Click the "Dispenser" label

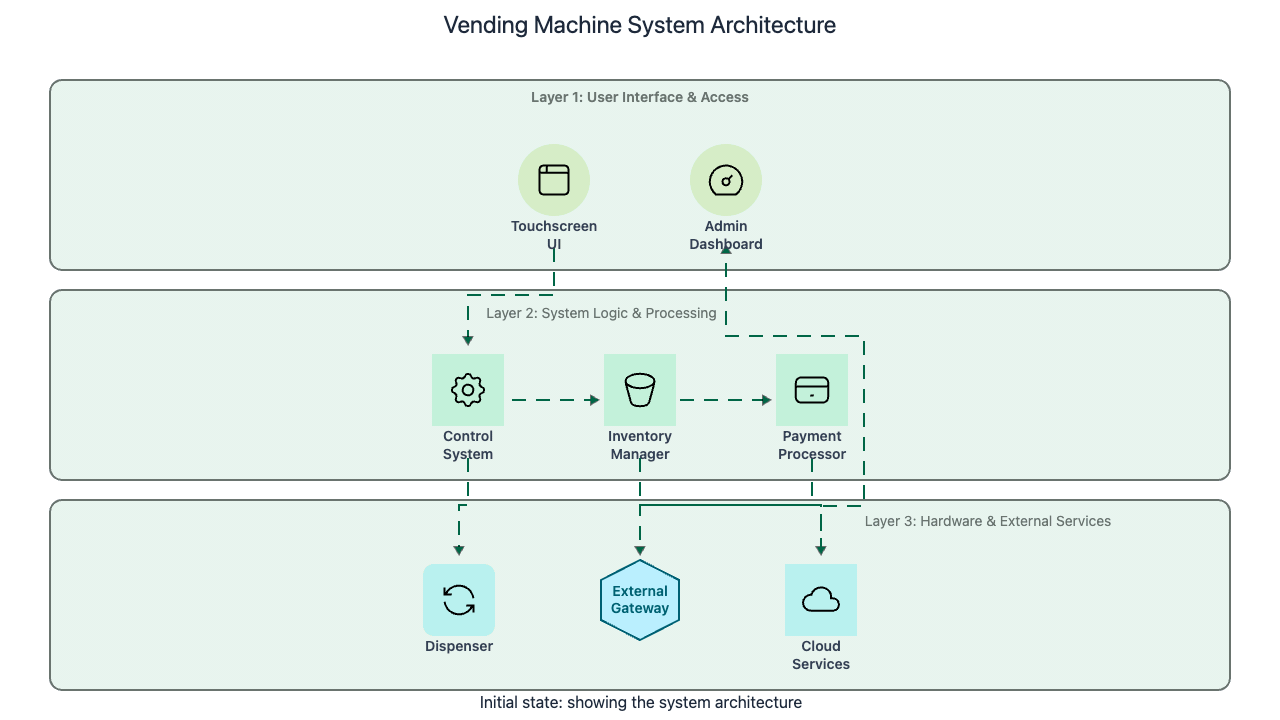459,646
